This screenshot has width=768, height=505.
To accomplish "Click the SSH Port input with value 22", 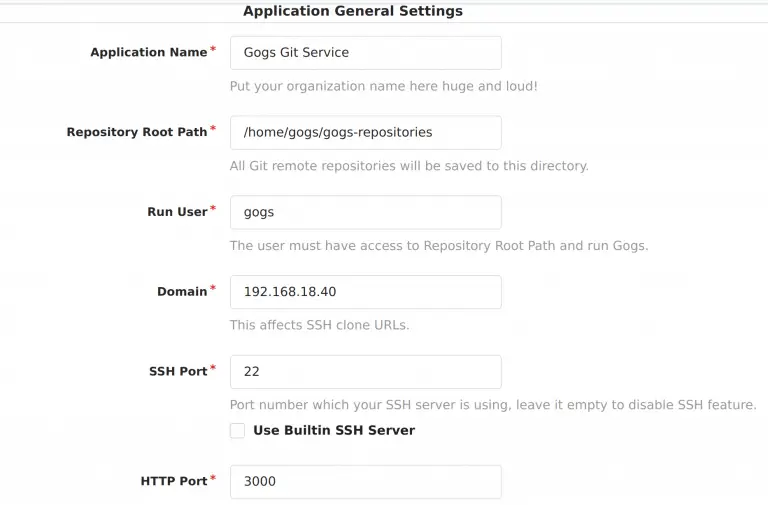I will pos(365,371).
